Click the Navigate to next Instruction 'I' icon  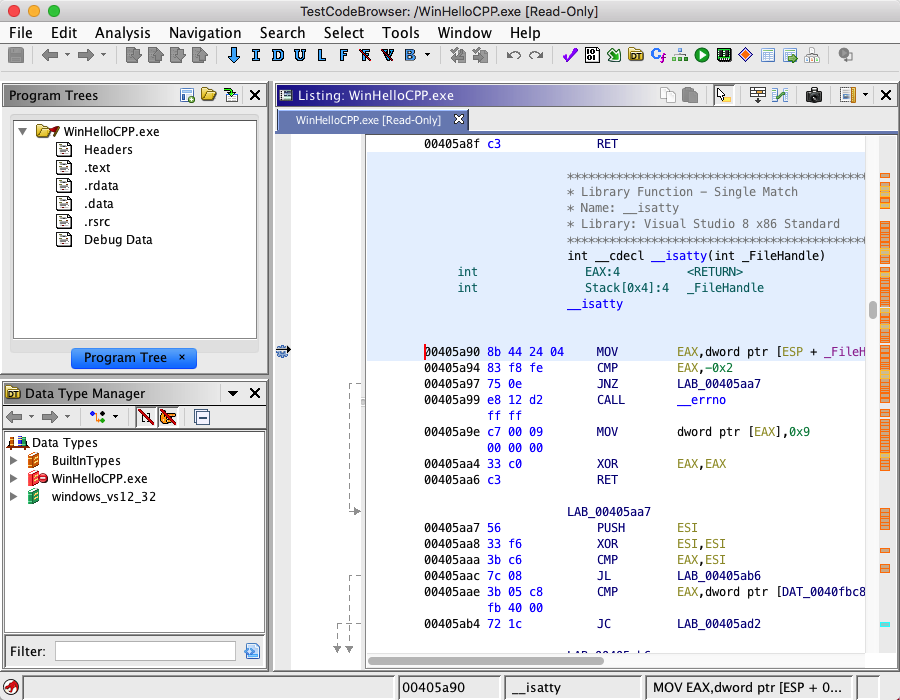pyautogui.click(x=256, y=55)
